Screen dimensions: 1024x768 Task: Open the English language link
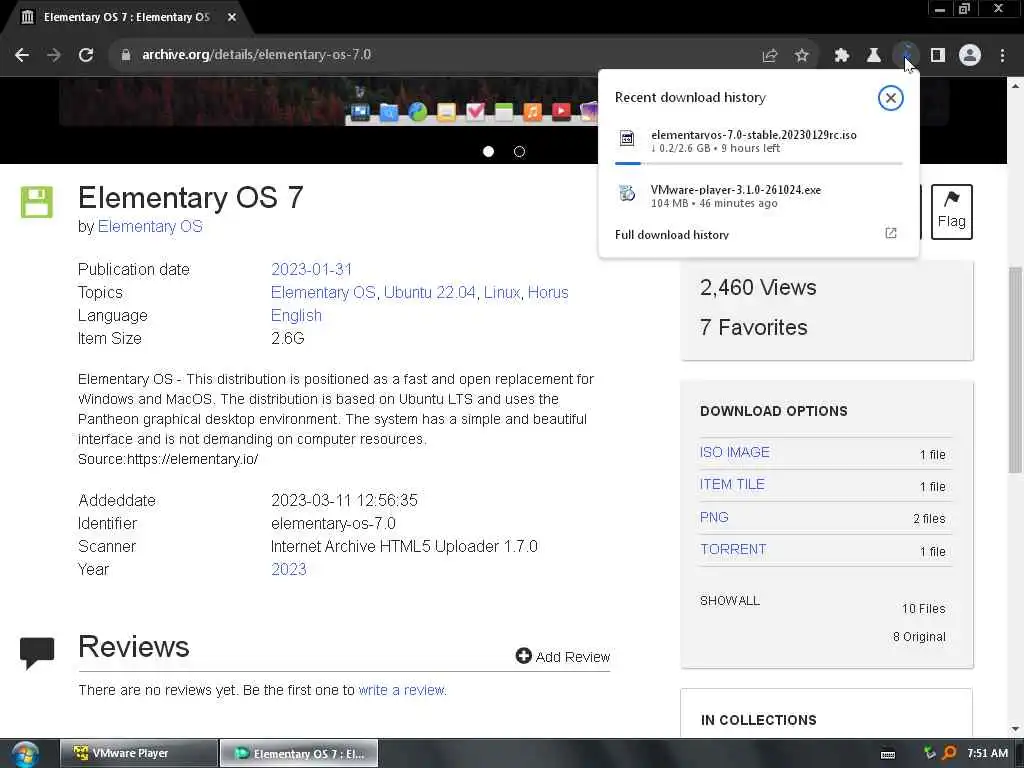(296, 315)
